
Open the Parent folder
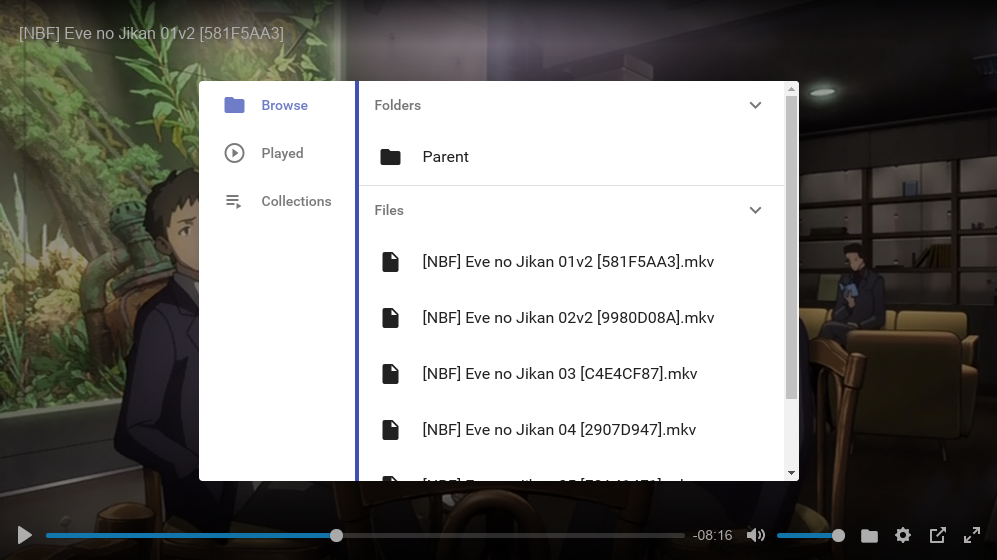pyautogui.click(x=572, y=157)
